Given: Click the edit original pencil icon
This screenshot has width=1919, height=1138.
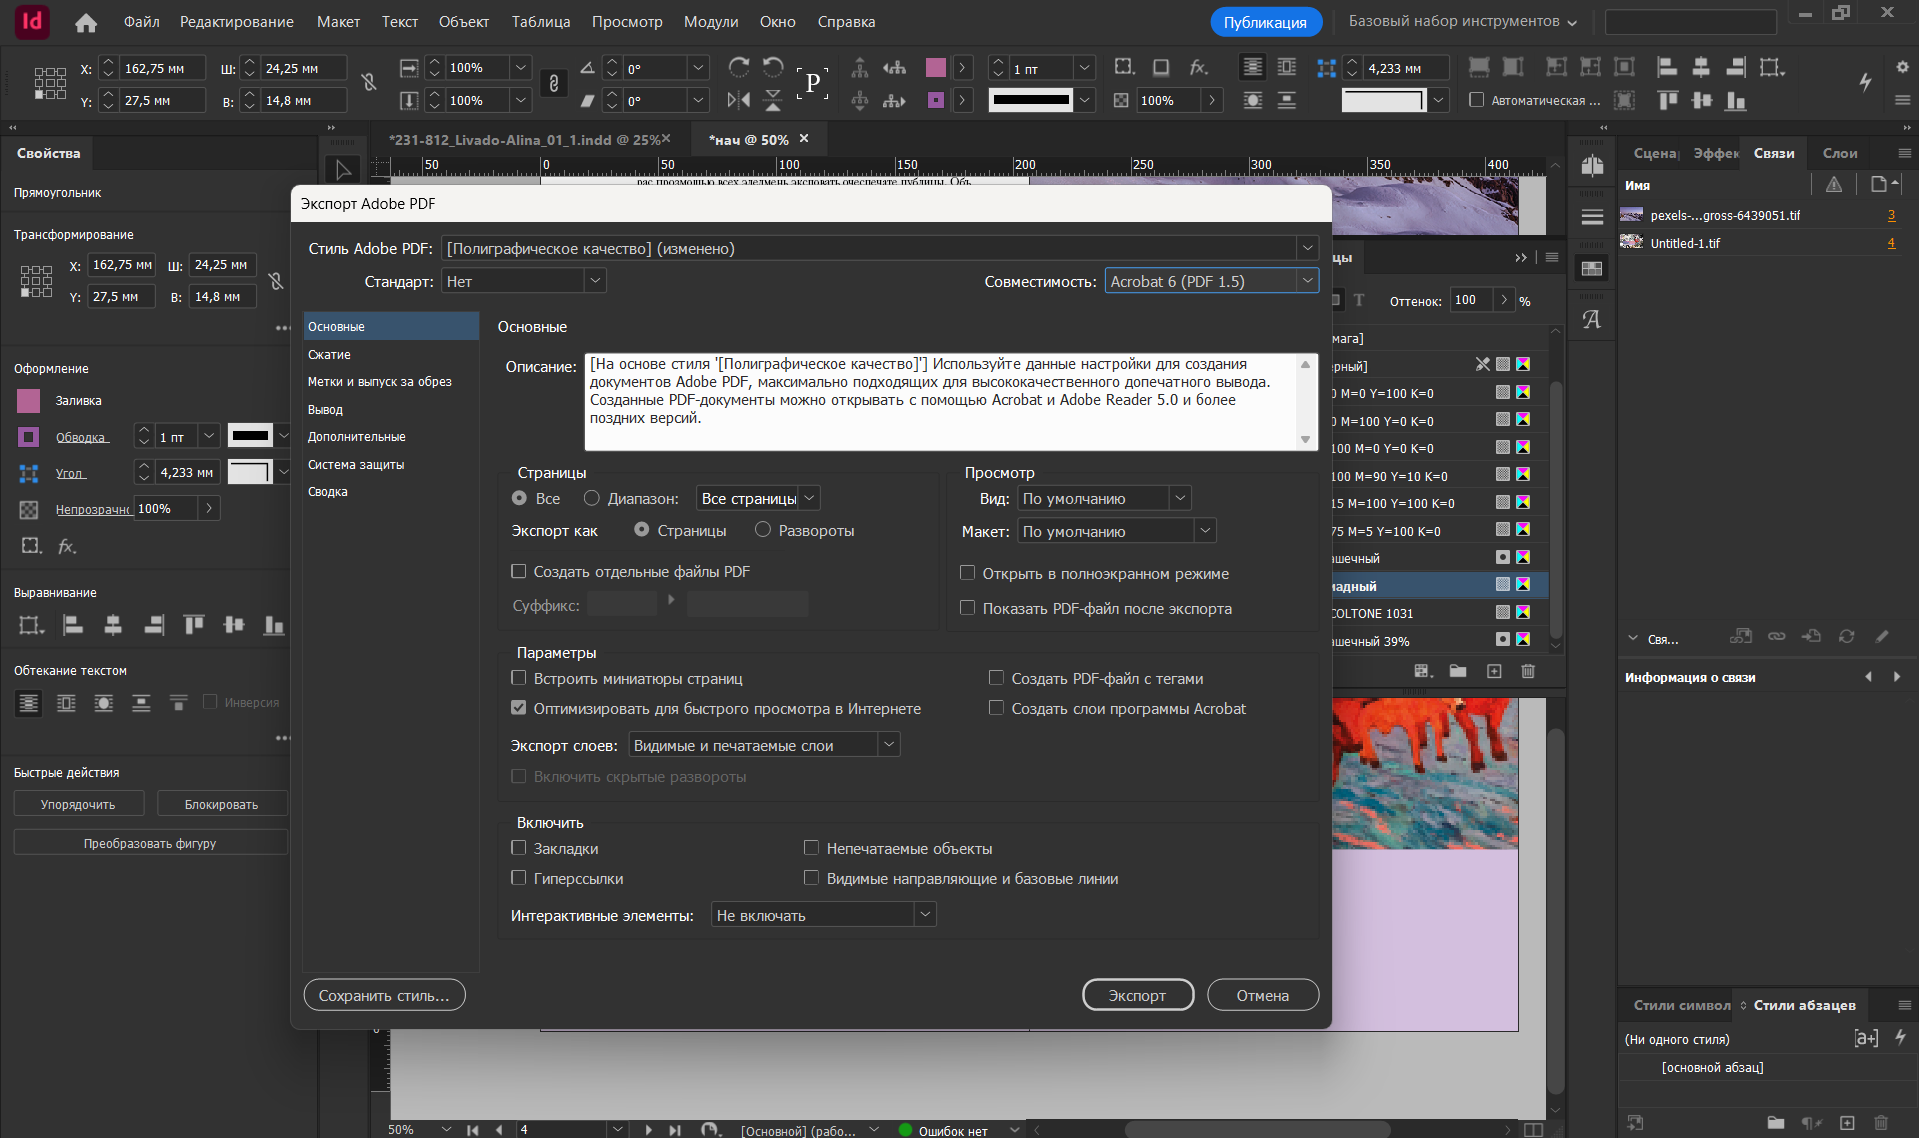Looking at the screenshot, I should [1882, 636].
